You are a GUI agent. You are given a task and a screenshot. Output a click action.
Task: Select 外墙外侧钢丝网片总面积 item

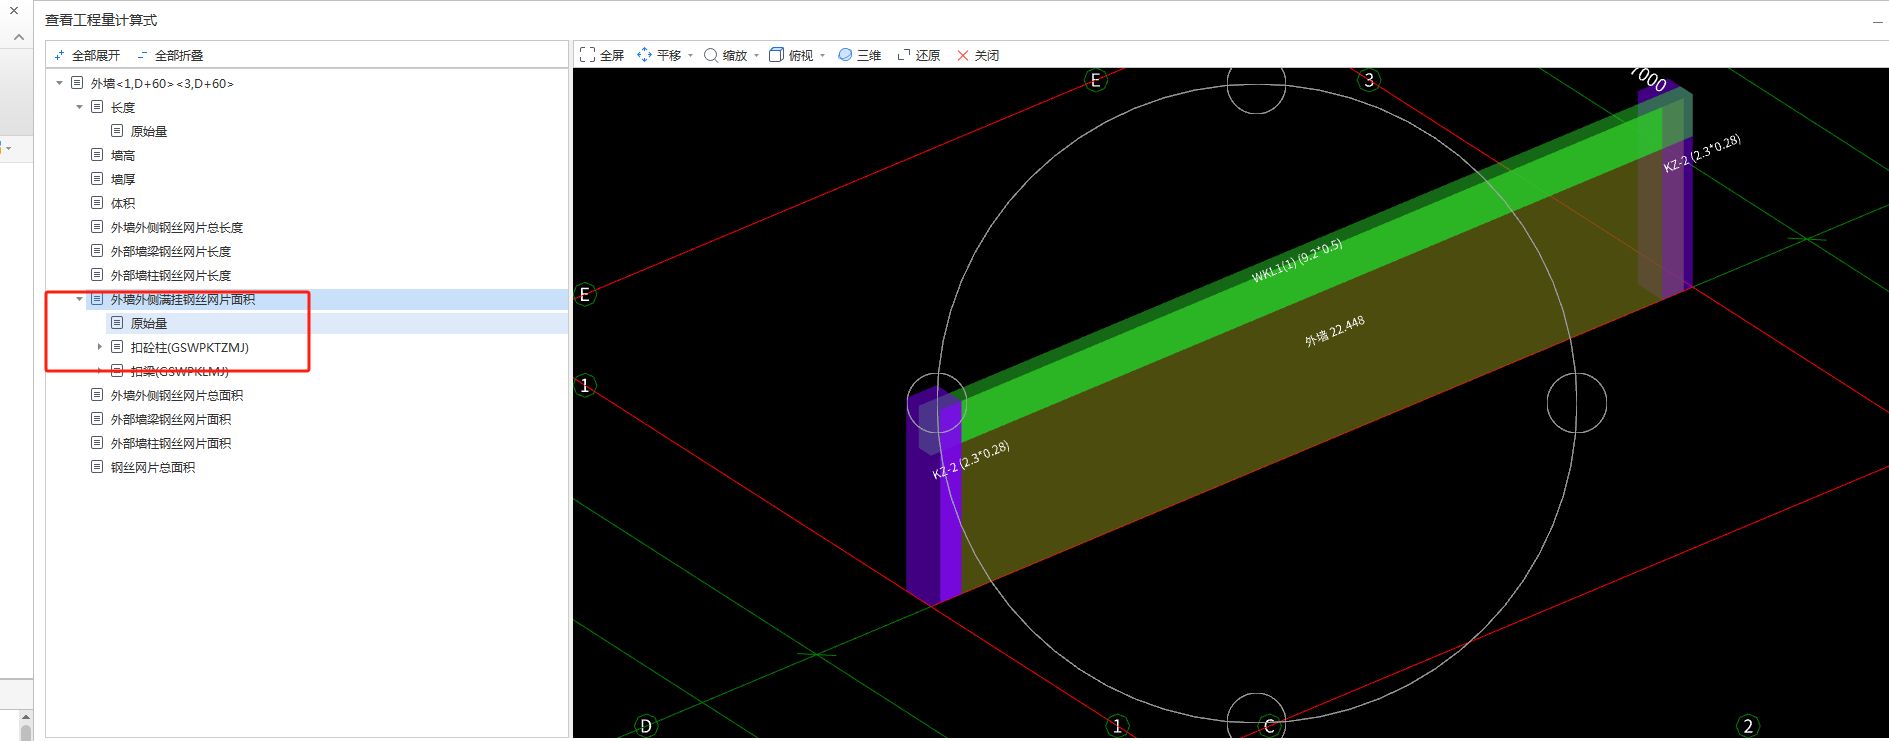pos(177,395)
